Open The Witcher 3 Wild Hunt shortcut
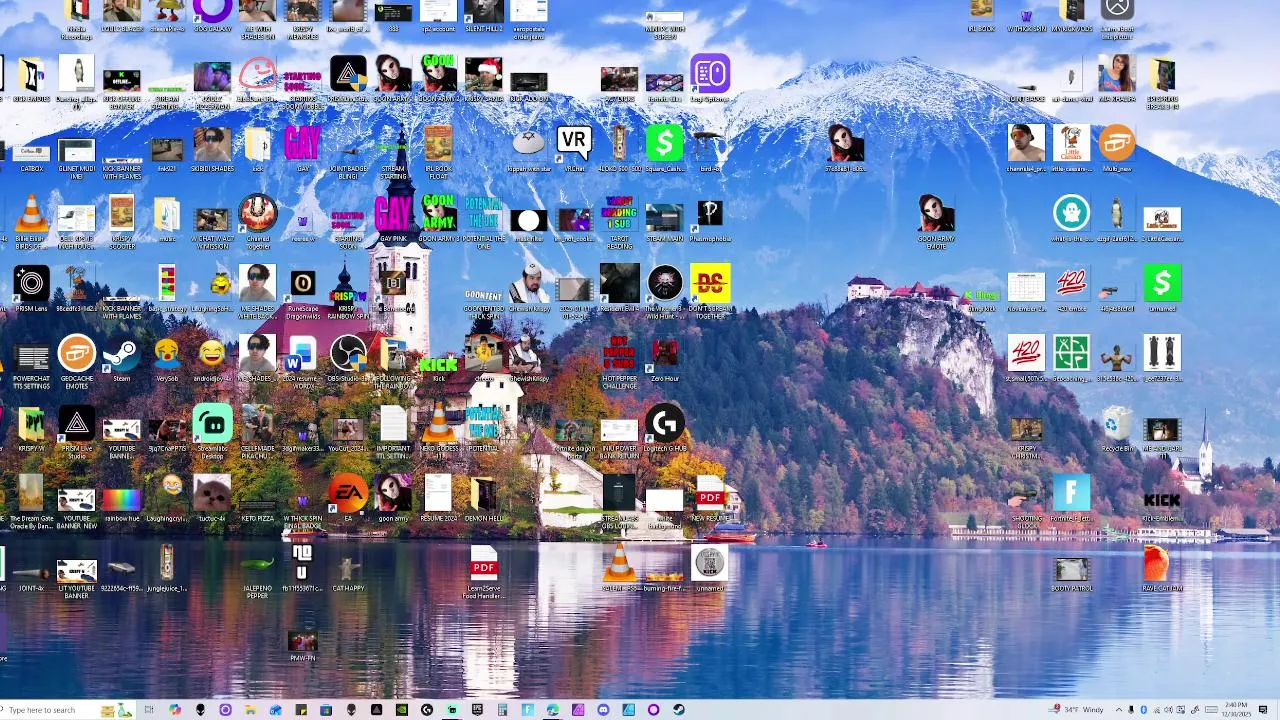 (664, 292)
